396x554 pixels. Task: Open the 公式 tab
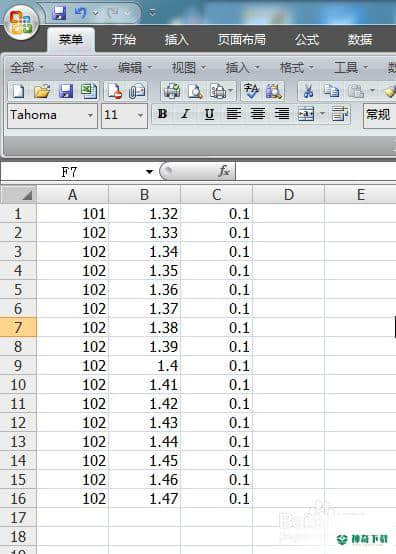click(x=307, y=39)
